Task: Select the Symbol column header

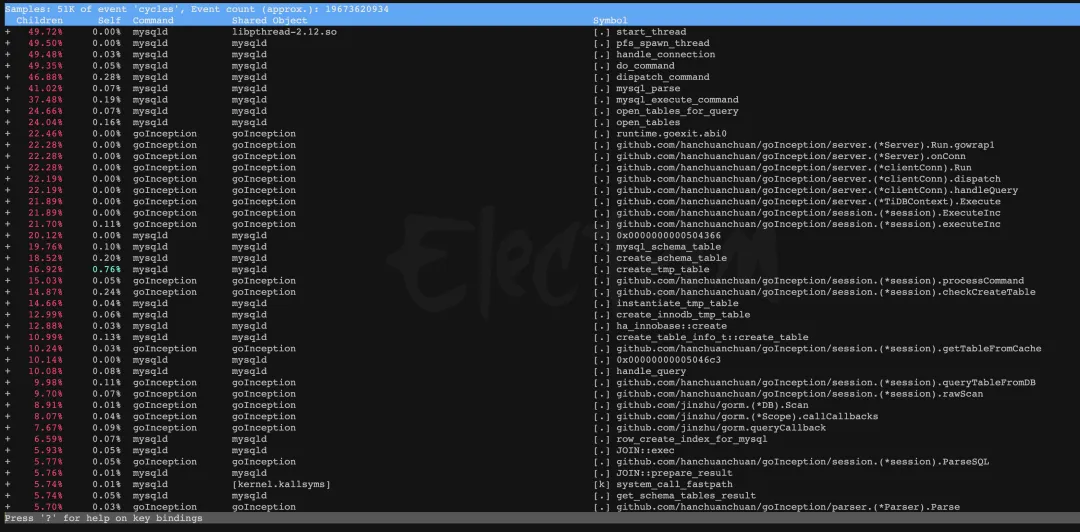Action: [610, 20]
